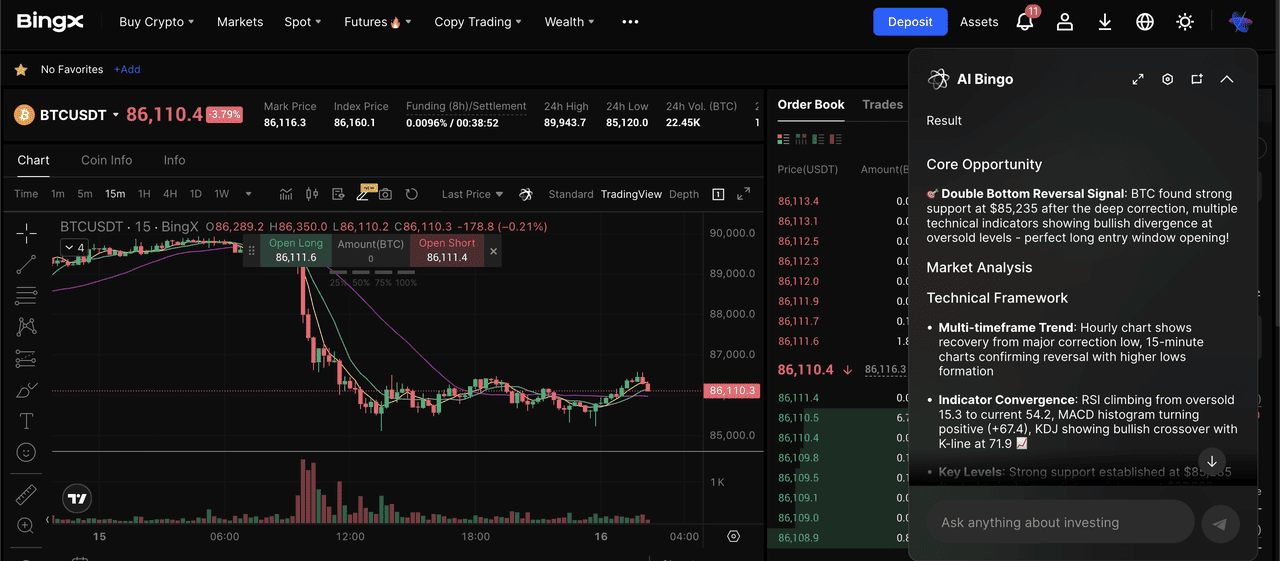Click the Open Long button
The width and height of the screenshot is (1280, 561).
[296, 250]
